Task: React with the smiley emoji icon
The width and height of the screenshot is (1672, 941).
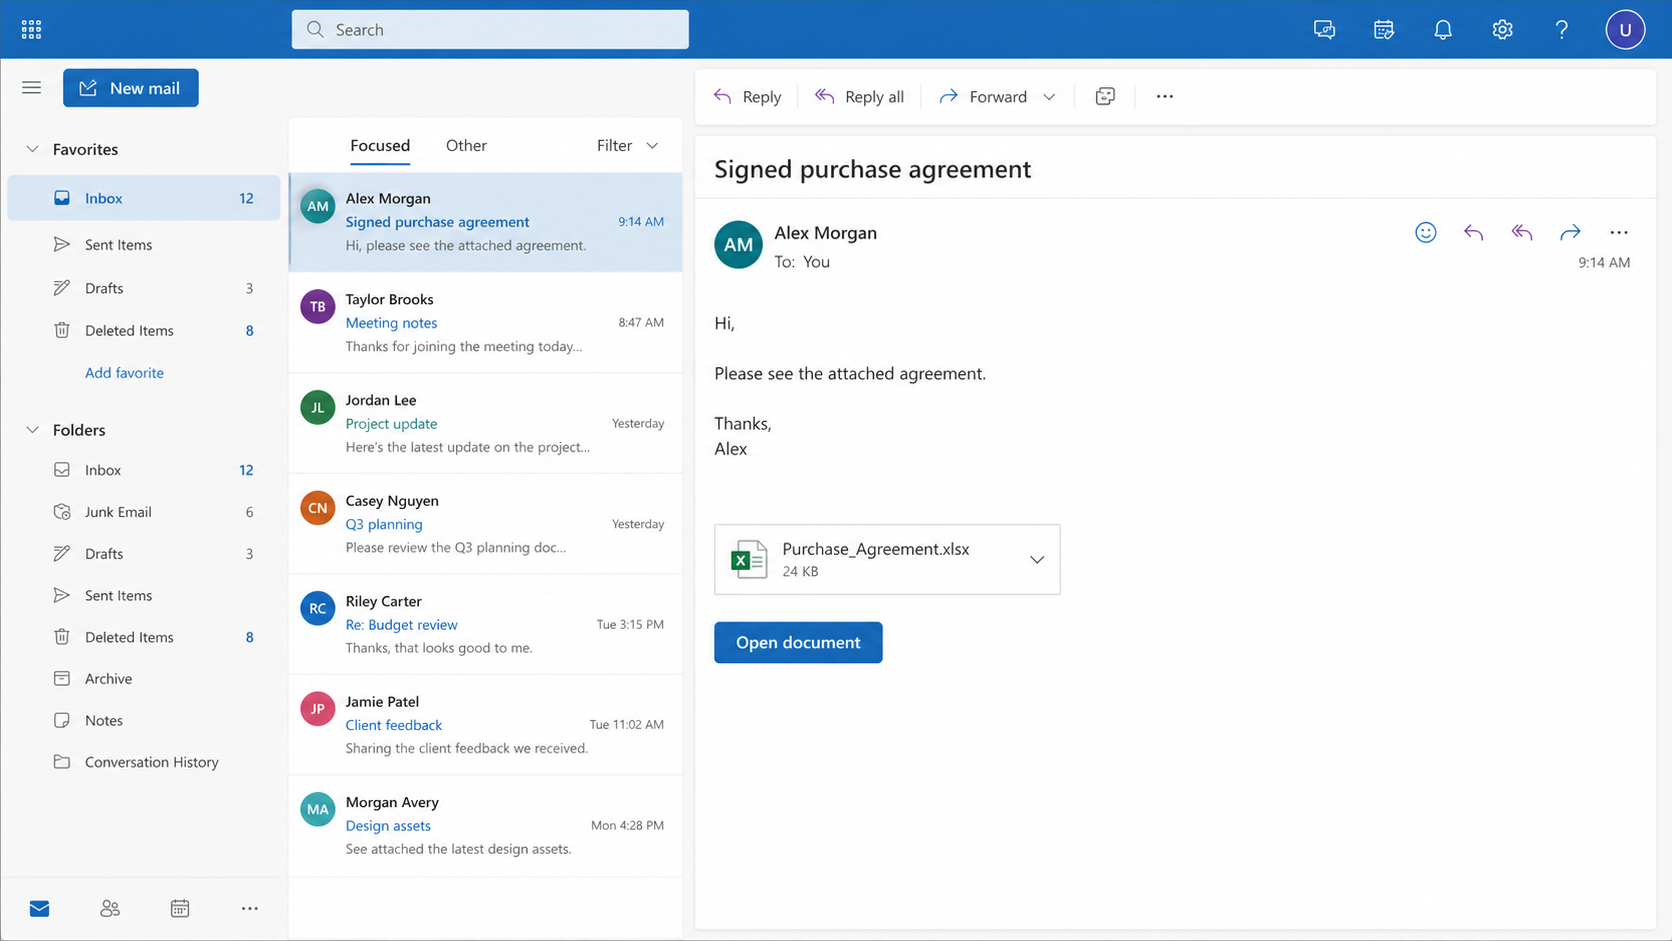Action: 1426,232
